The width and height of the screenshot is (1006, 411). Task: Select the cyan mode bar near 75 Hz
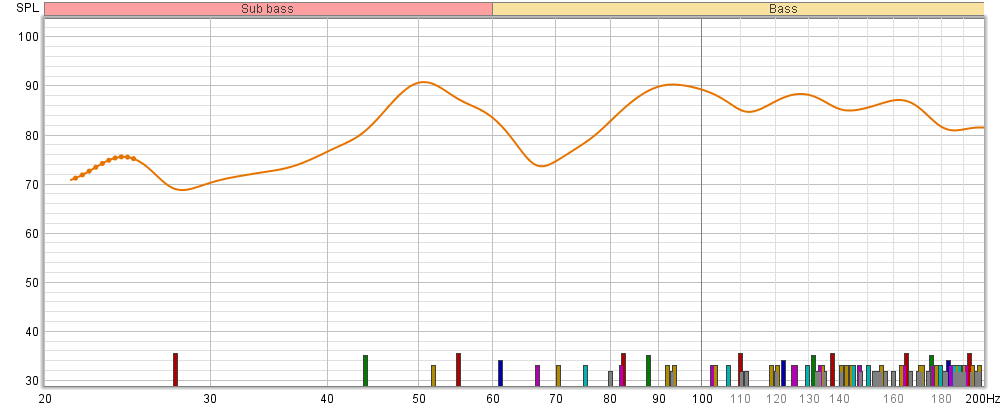tap(585, 375)
